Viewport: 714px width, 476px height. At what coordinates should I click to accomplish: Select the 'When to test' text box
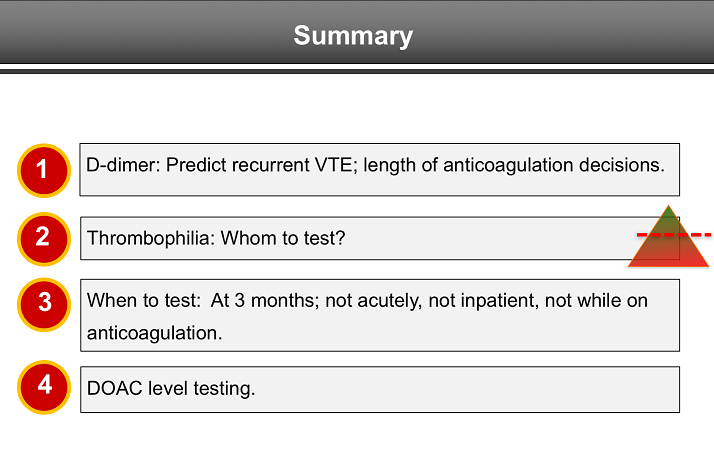click(x=380, y=315)
